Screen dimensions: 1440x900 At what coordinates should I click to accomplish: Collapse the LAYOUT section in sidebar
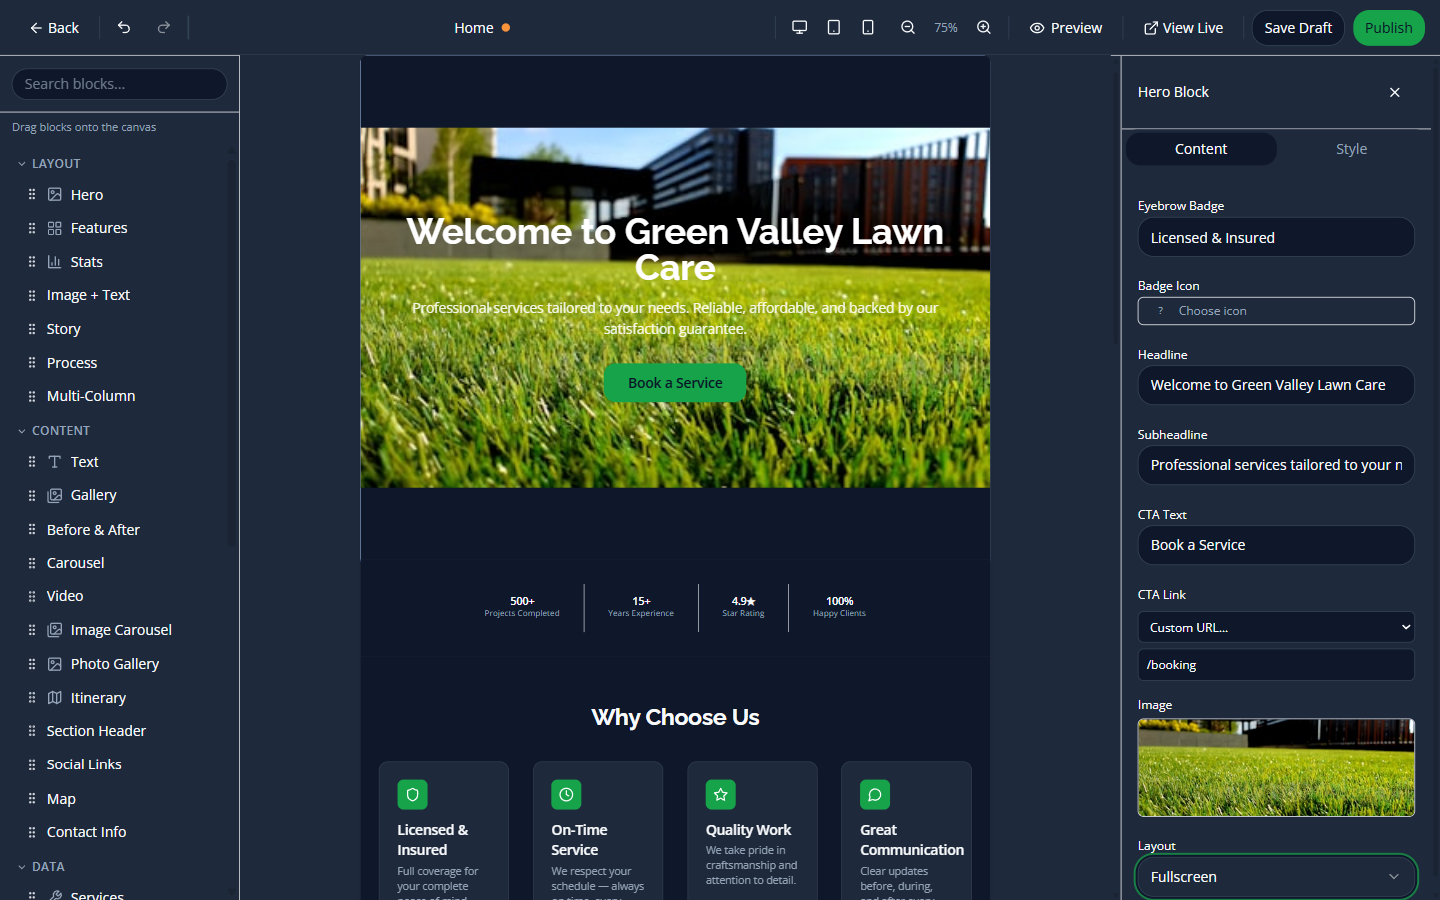point(22,163)
